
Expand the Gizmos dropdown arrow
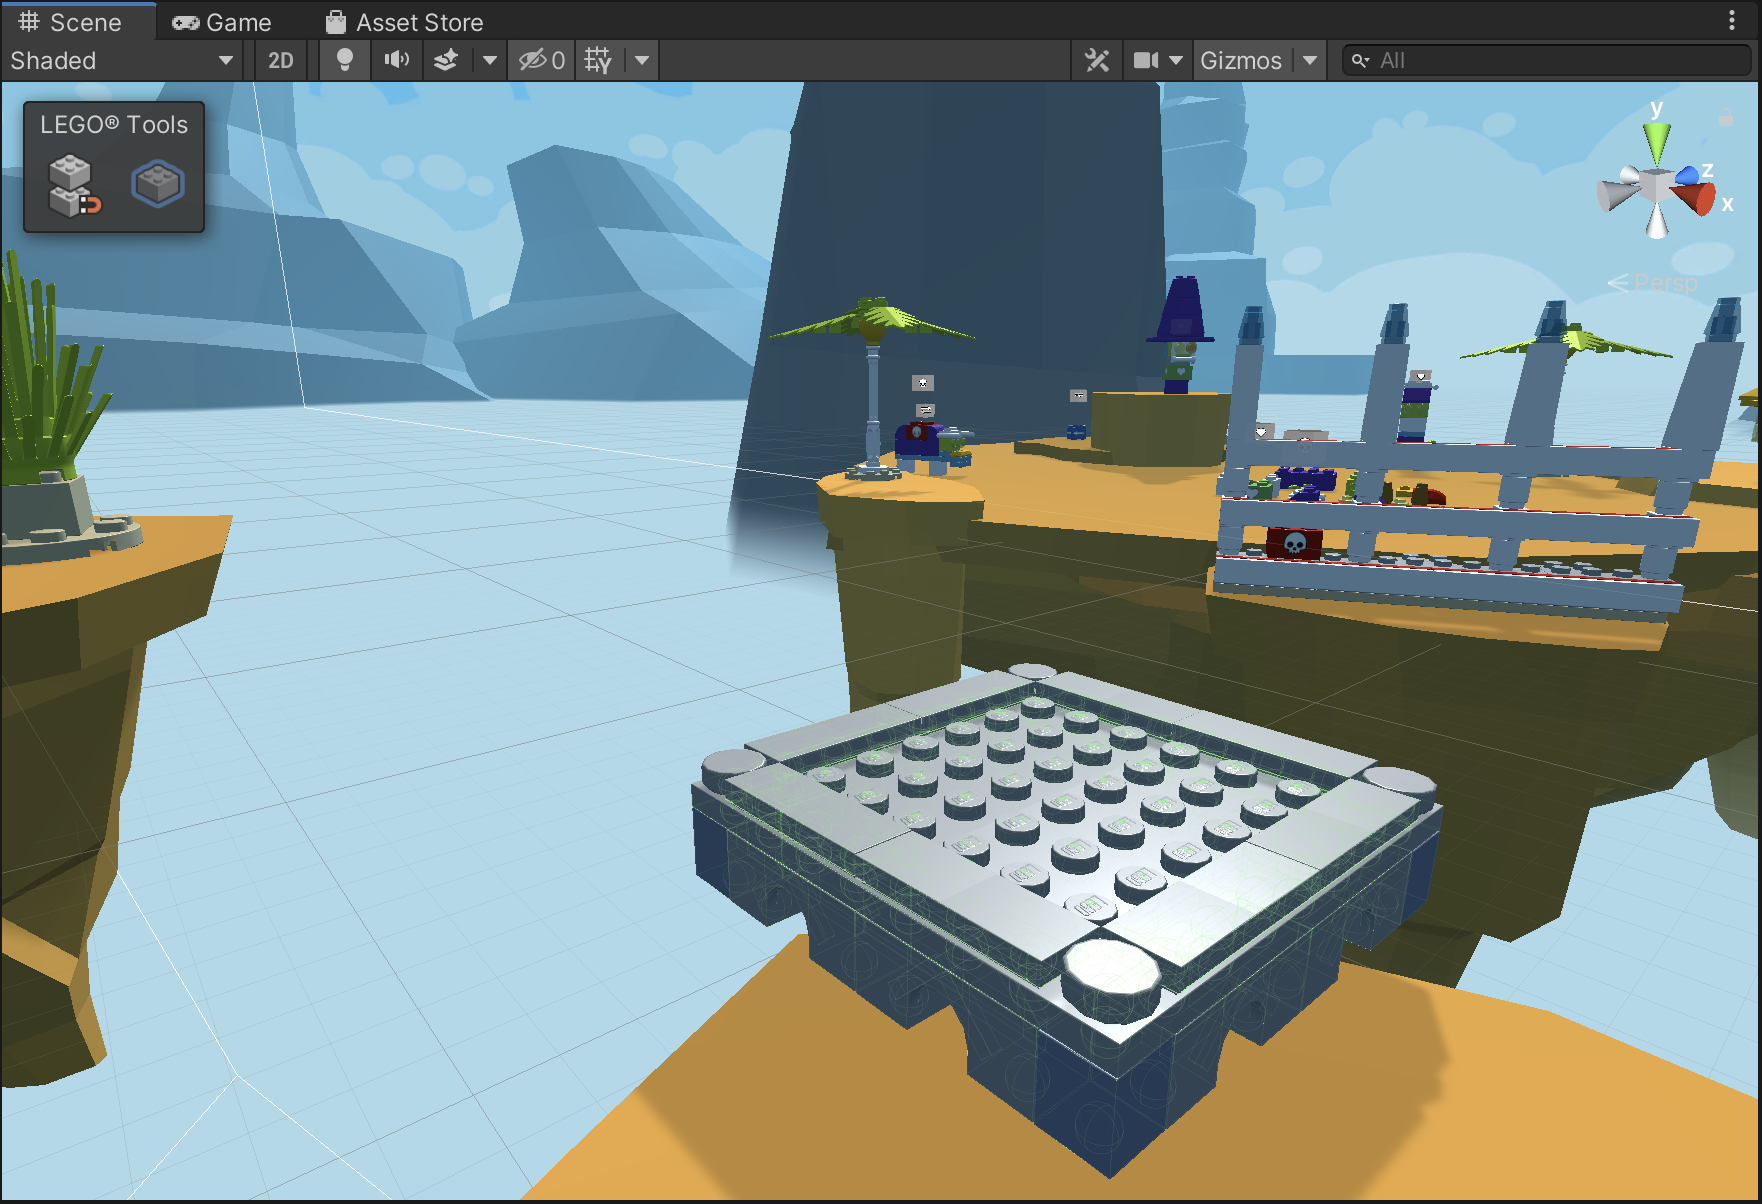(x=1310, y=61)
